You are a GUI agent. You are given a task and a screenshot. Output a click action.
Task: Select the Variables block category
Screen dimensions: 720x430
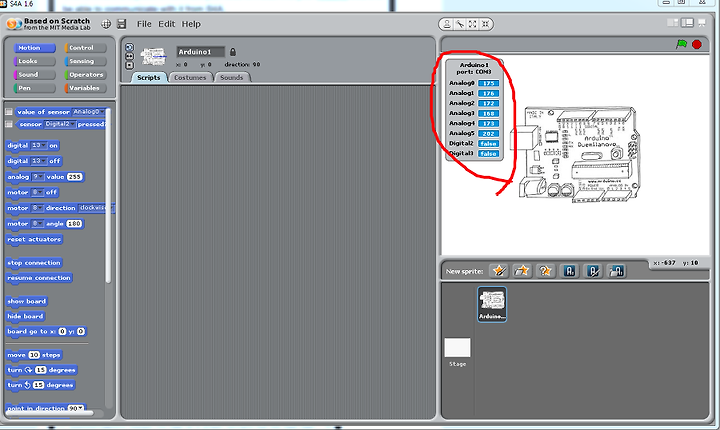click(85, 88)
